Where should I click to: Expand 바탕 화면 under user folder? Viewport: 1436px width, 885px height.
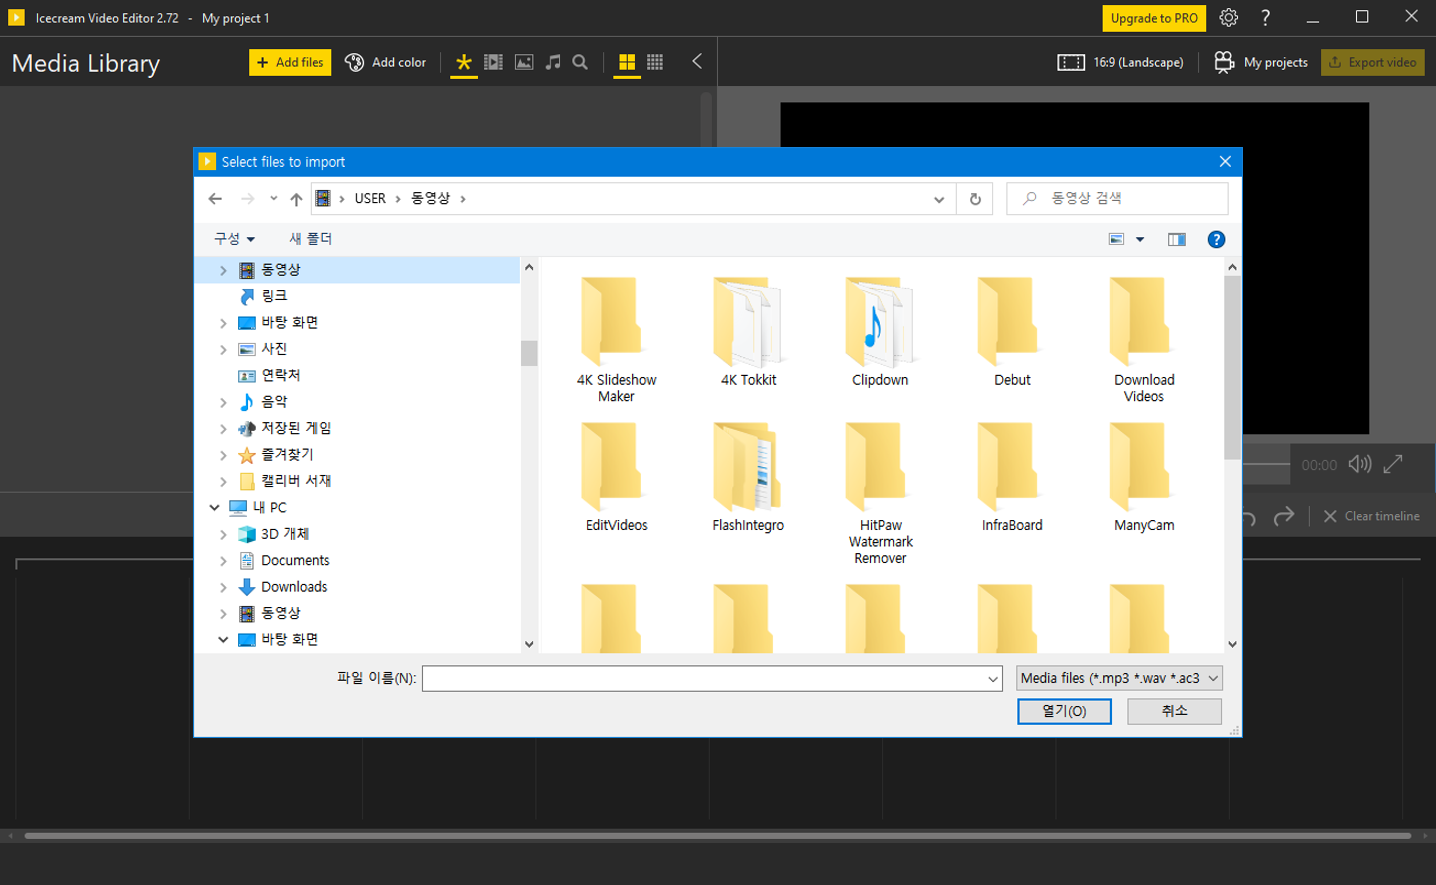pos(223,323)
